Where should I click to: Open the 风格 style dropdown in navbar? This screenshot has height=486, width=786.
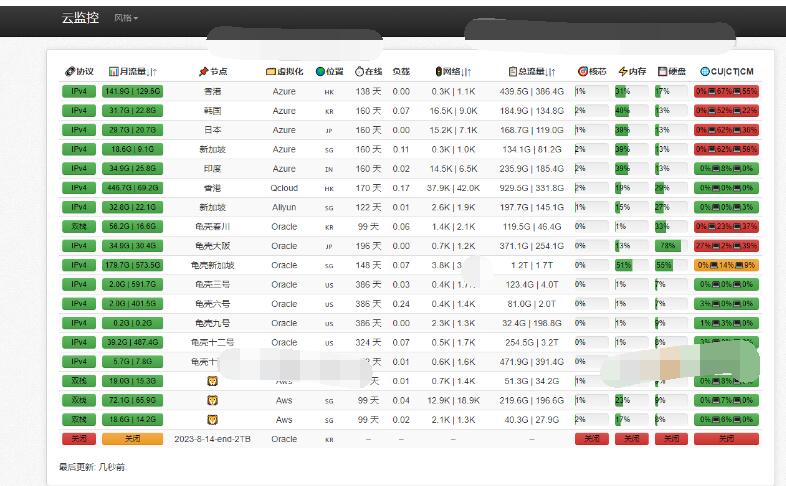pyautogui.click(x=126, y=18)
